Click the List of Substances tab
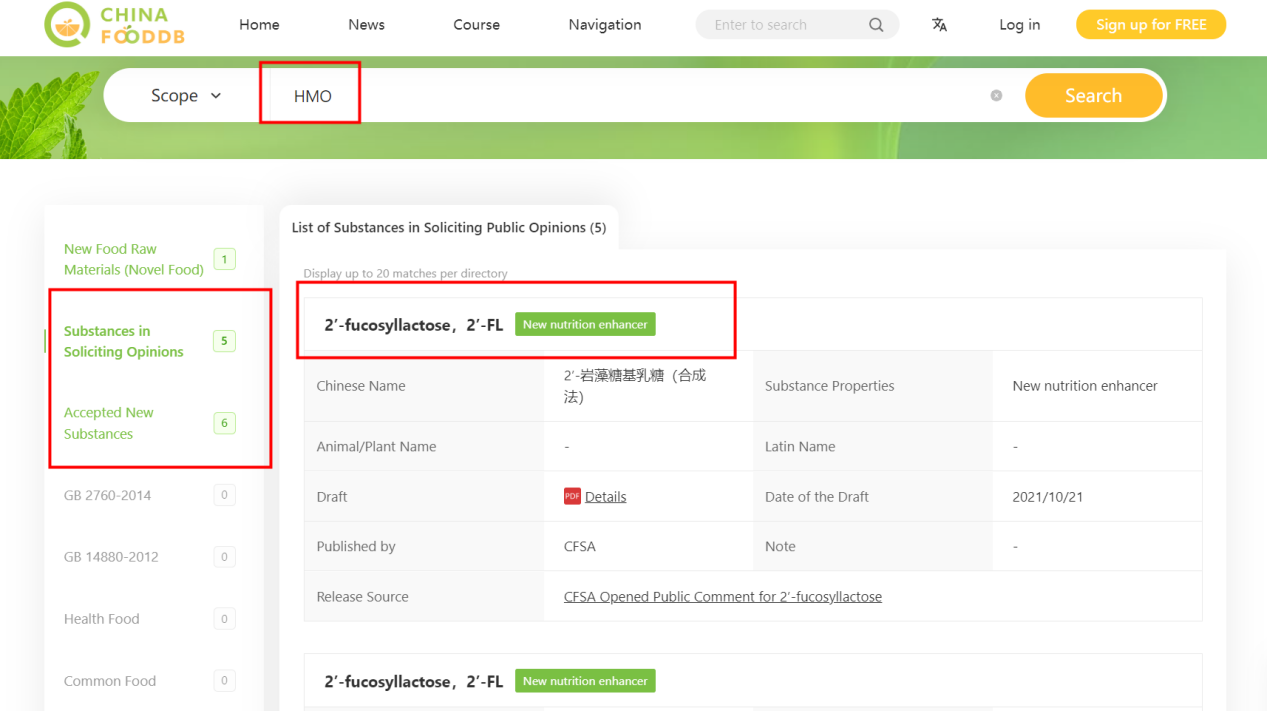This screenshot has width=1267, height=711. [448, 227]
